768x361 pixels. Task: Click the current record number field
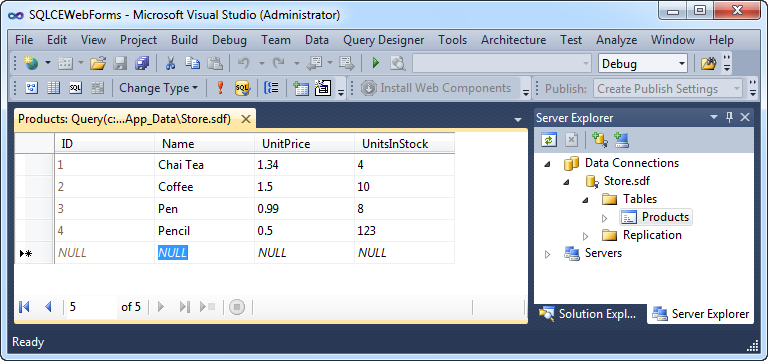tap(92, 307)
